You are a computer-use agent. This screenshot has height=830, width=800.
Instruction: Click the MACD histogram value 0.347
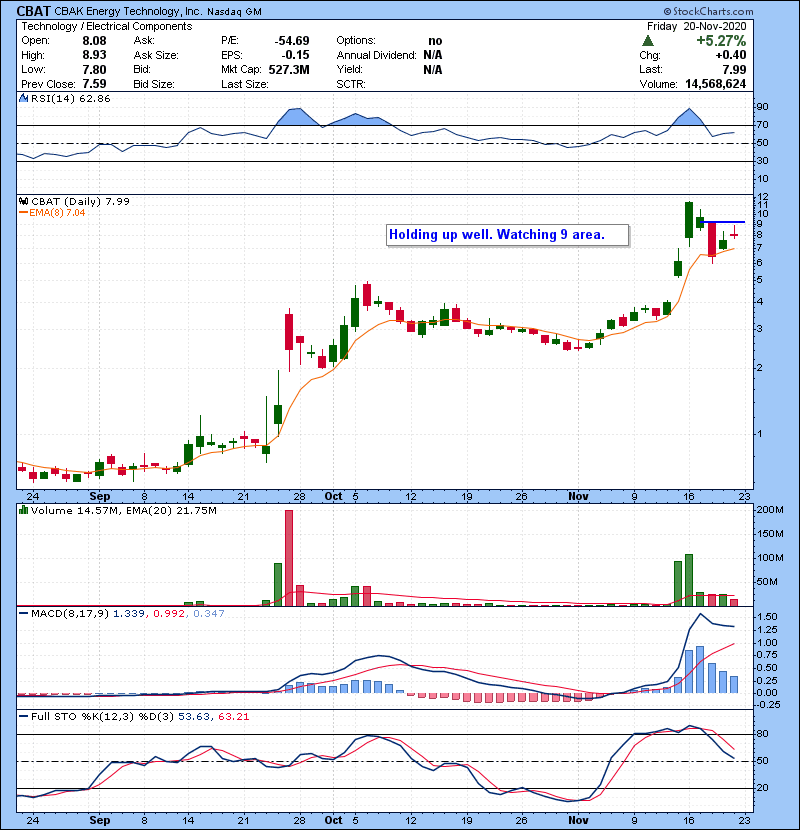(209, 614)
